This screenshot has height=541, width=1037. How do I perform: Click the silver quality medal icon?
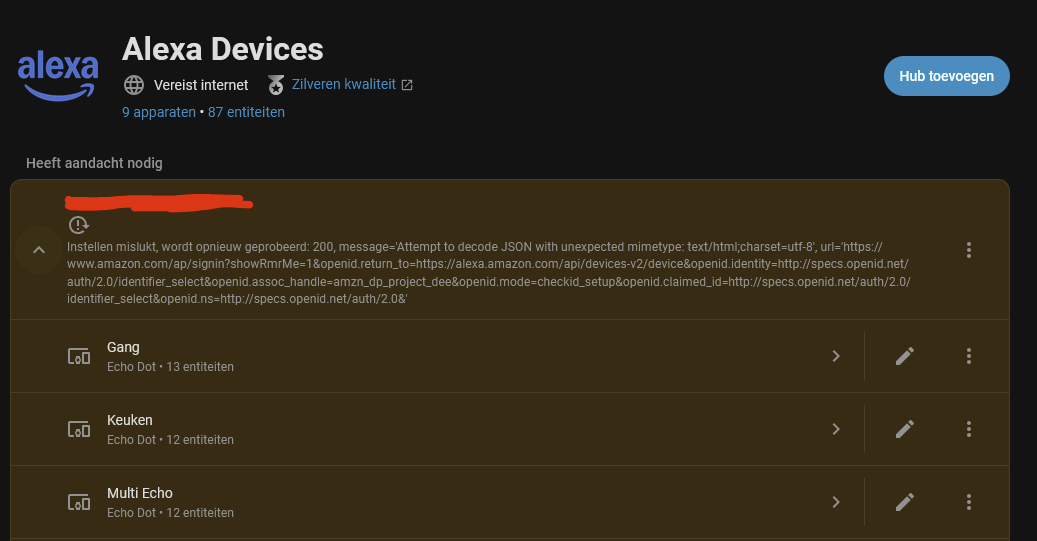[277, 85]
